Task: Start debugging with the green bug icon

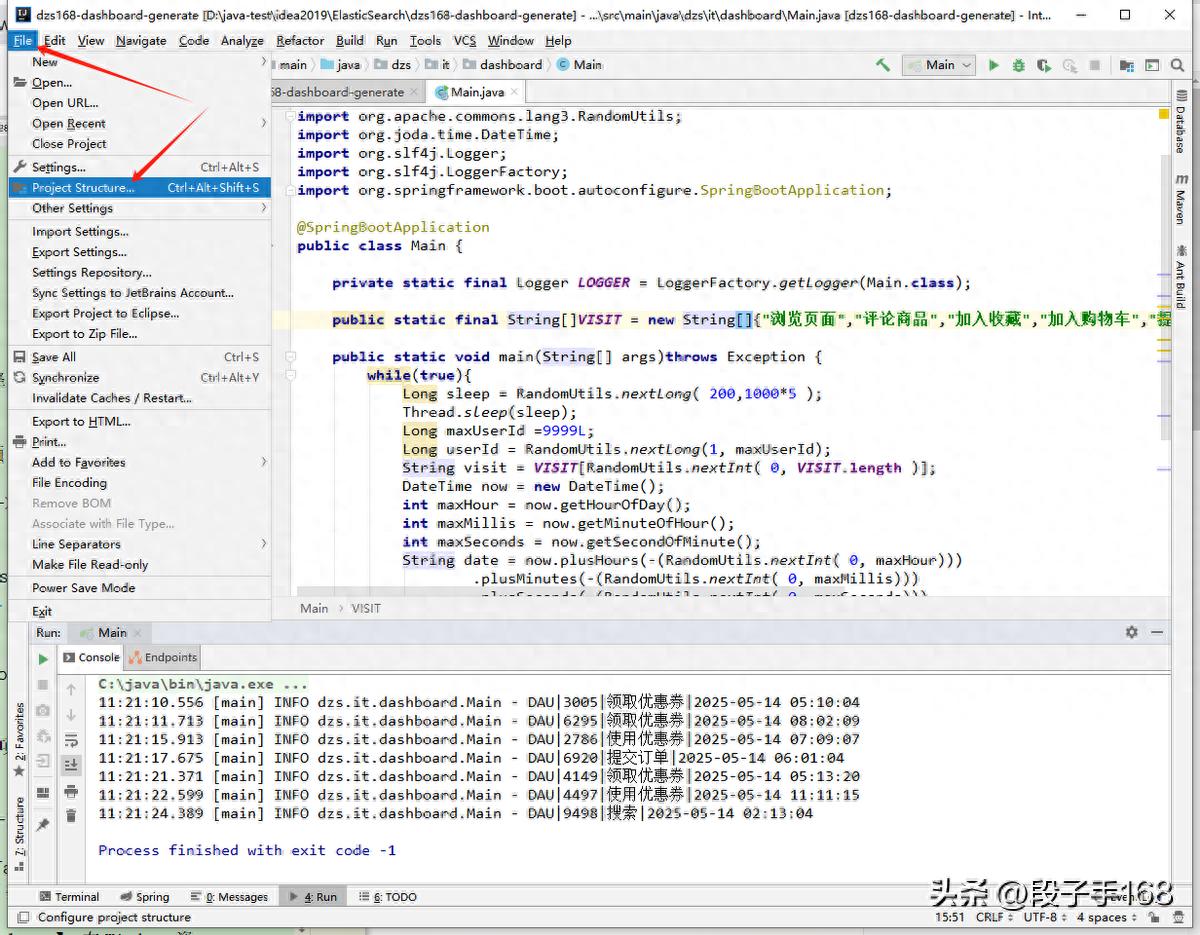Action: coord(1018,65)
